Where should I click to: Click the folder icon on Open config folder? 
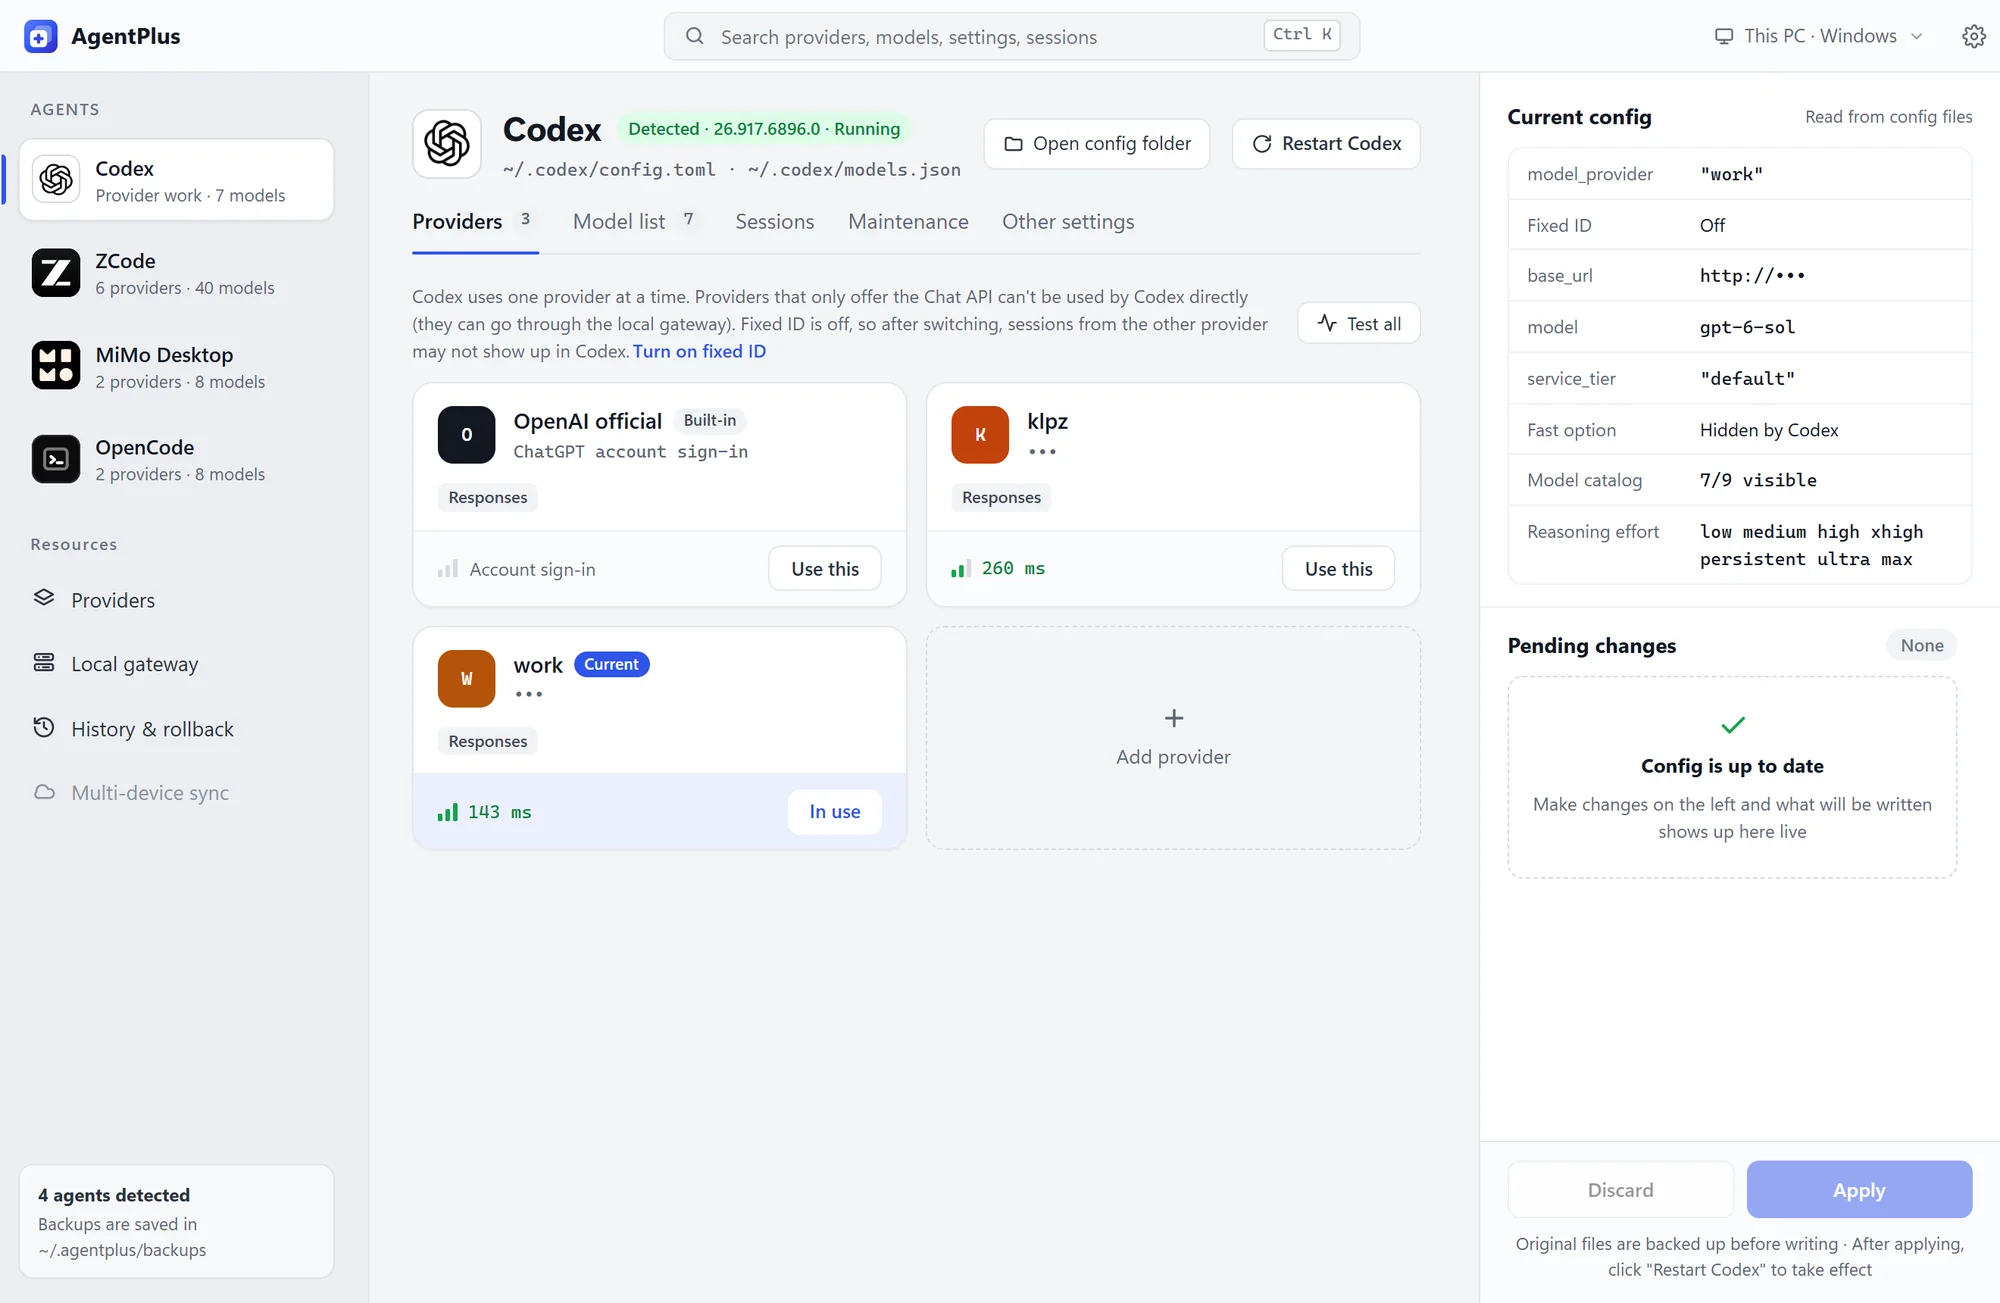point(1013,144)
